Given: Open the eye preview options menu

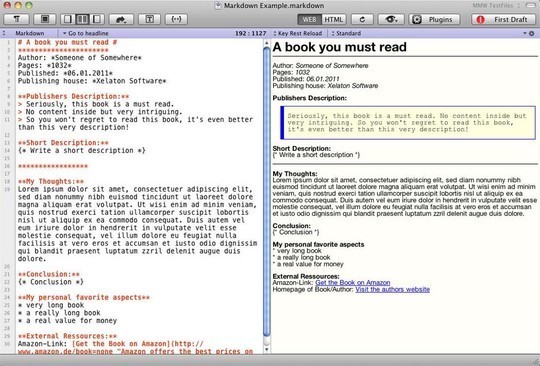Looking at the screenshot, I should point(391,20).
